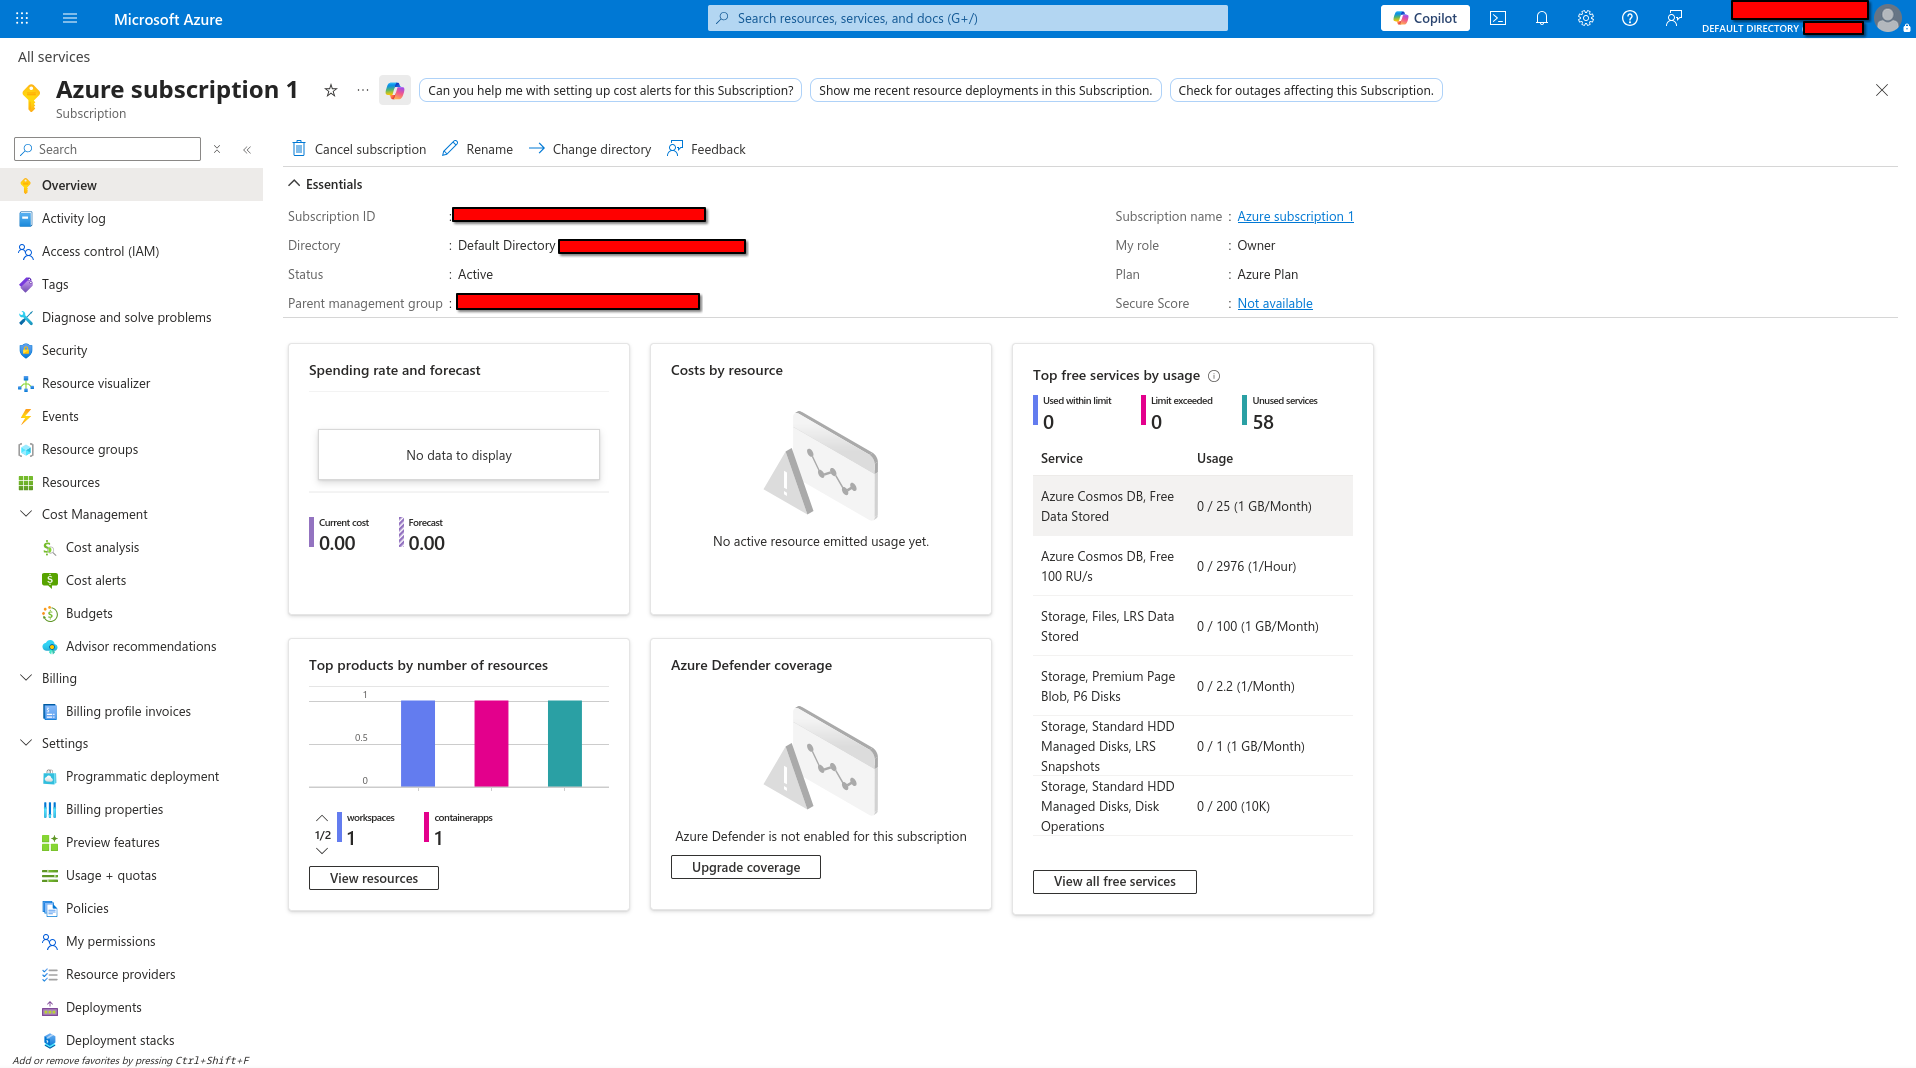The width and height of the screenshot is (1916, 1068).
Task: Click the Events lightning icon
Action: tap(26, 416)
